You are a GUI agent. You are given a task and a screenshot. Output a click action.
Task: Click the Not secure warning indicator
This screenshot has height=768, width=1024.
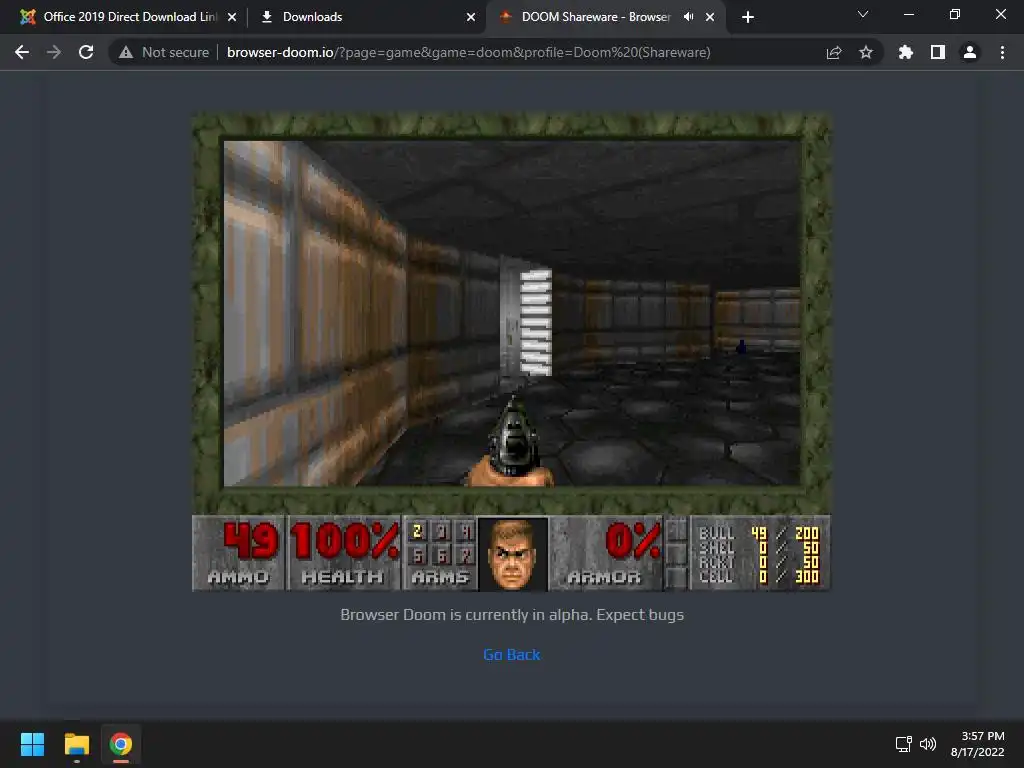pos(164,52)
